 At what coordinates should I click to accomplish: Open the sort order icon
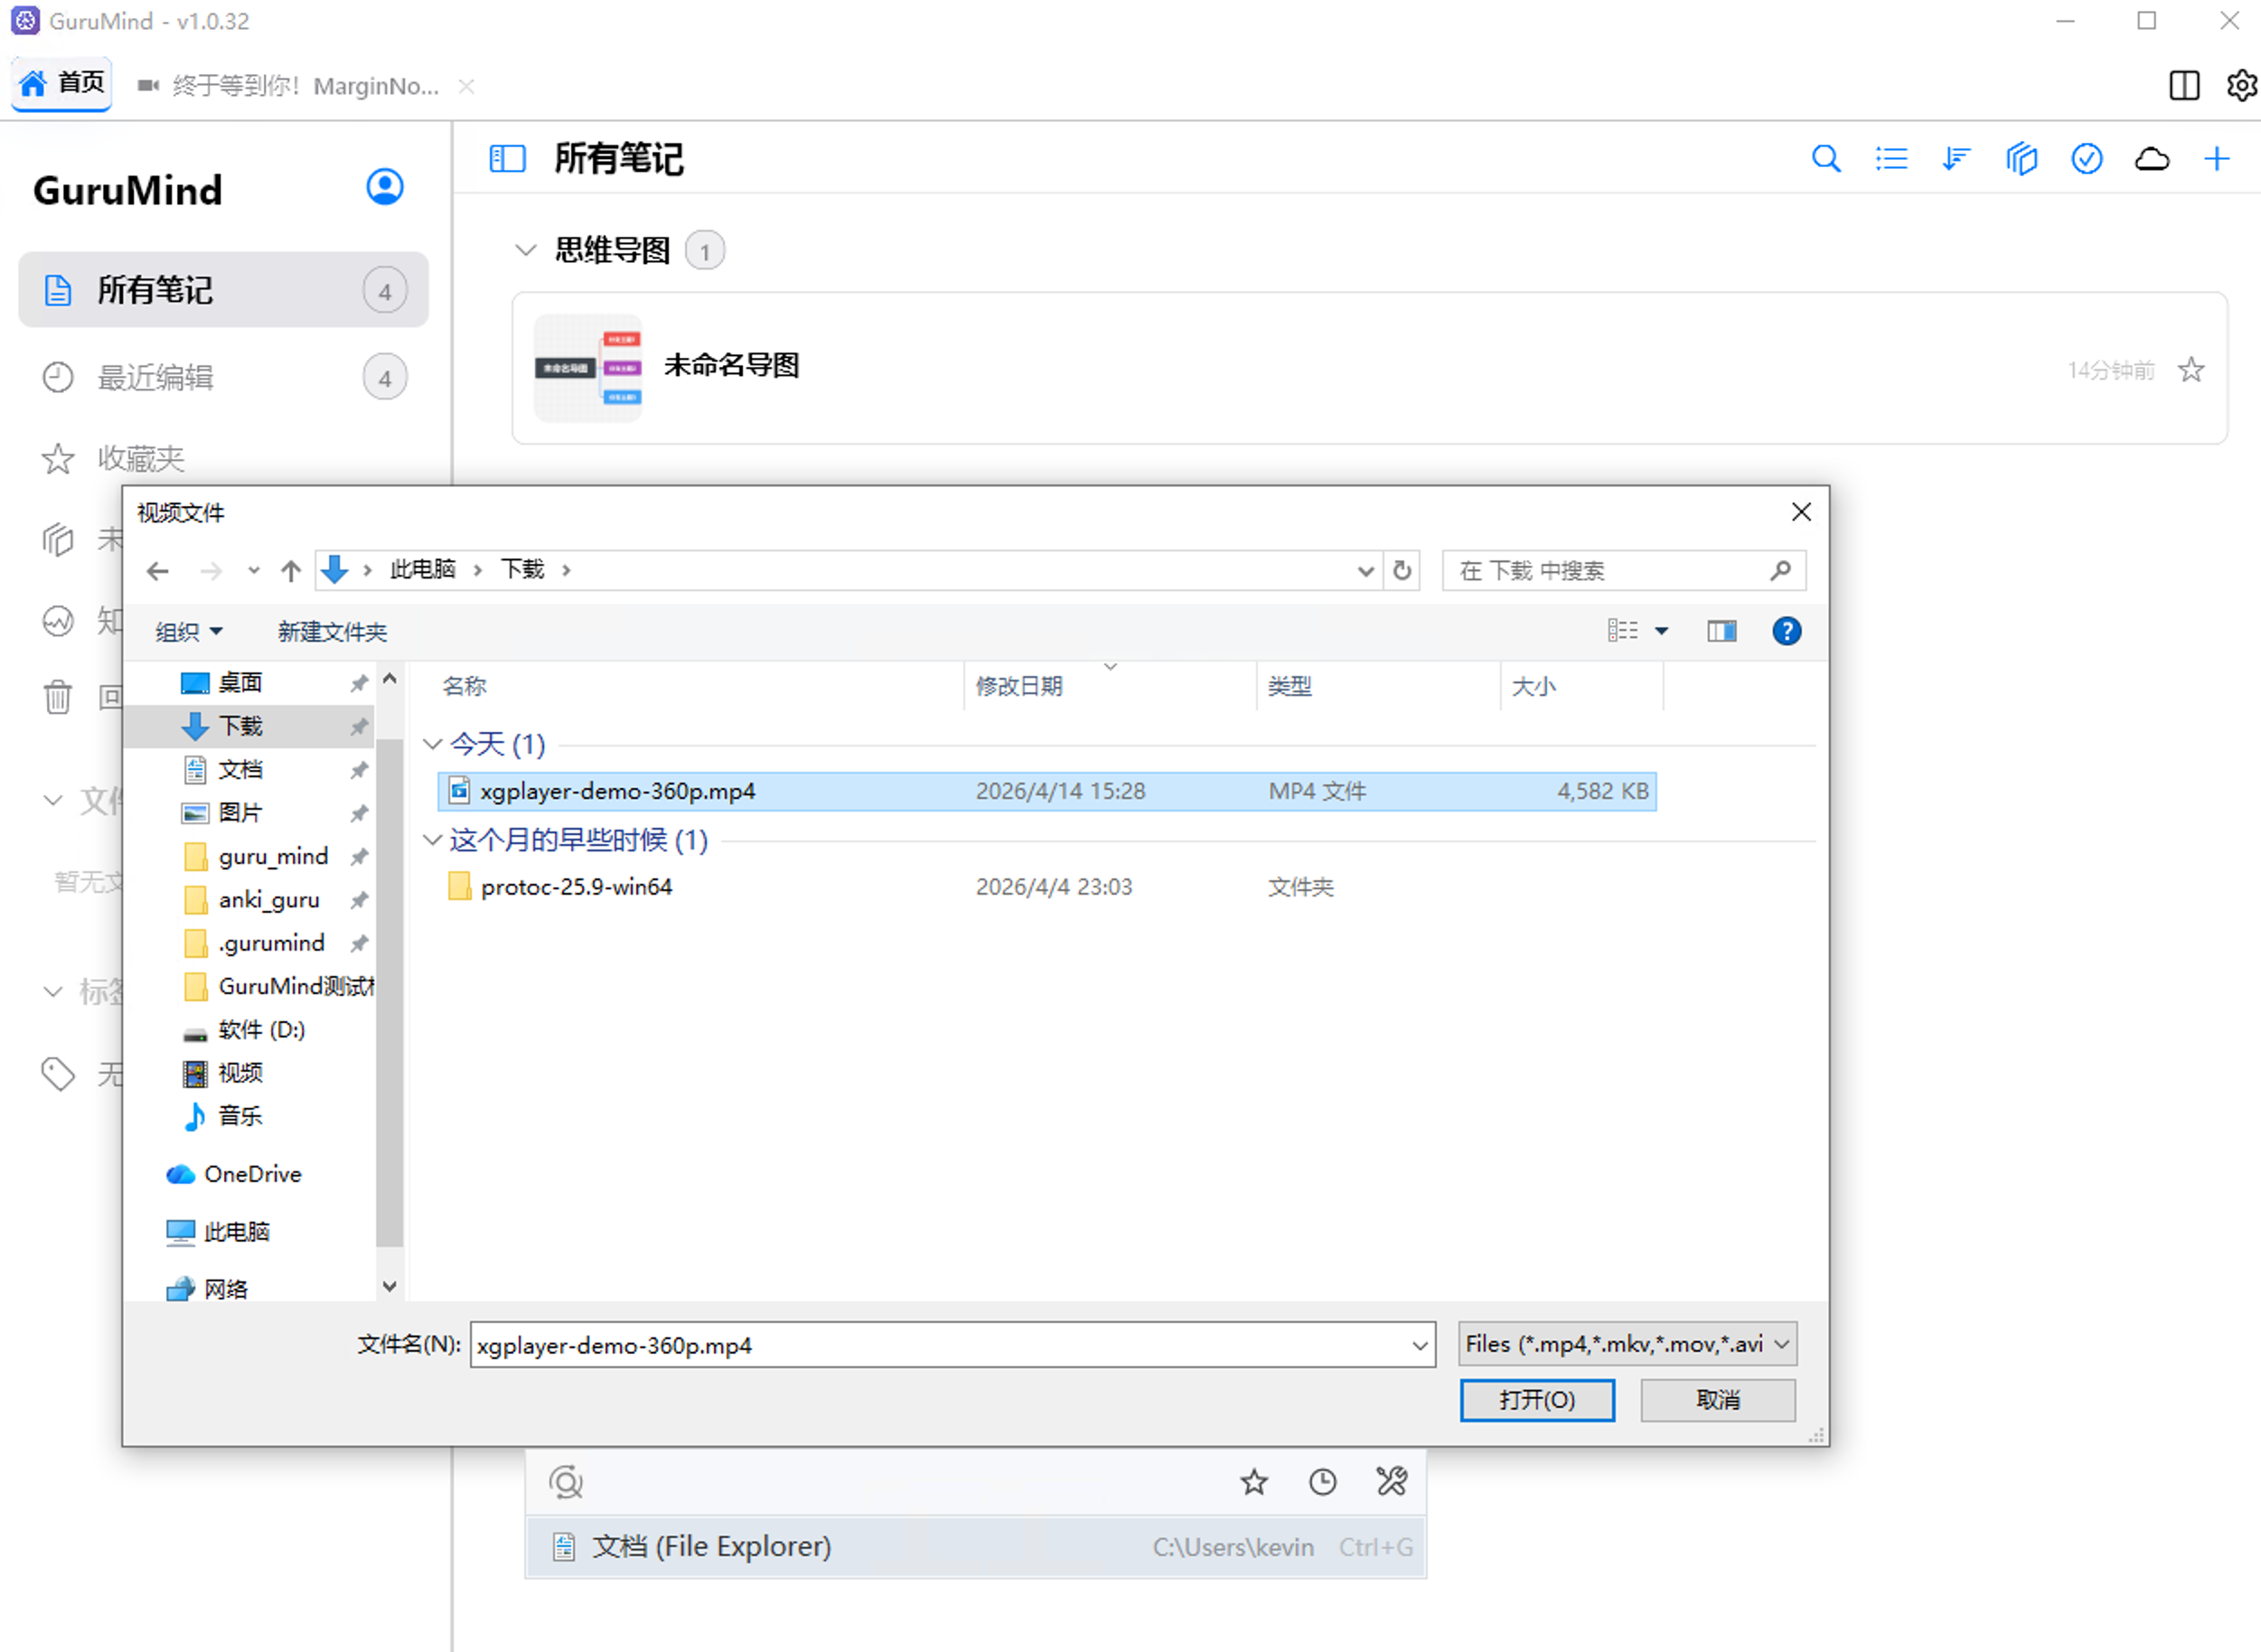1956,158
